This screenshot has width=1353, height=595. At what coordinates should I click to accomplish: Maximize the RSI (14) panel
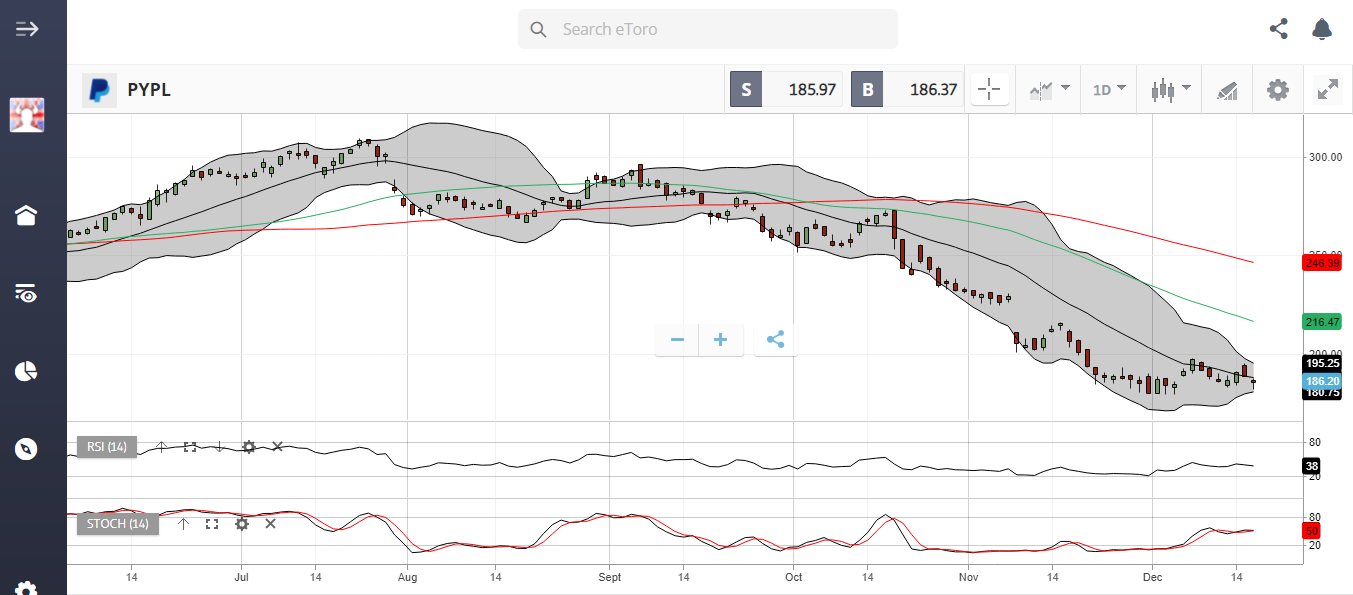(190, 447)
